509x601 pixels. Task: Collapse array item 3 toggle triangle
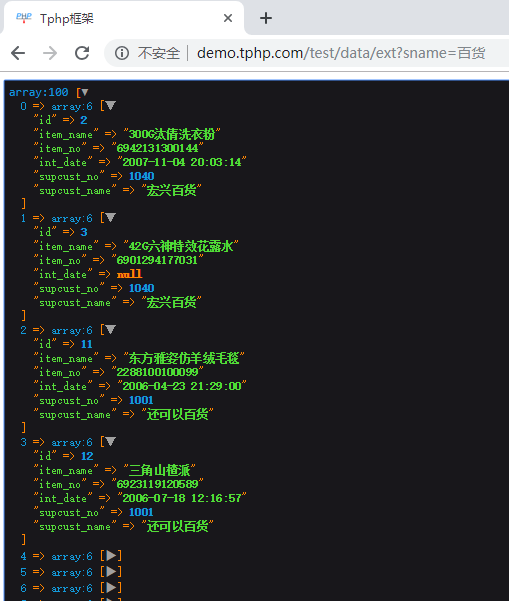tap(110, 441)
